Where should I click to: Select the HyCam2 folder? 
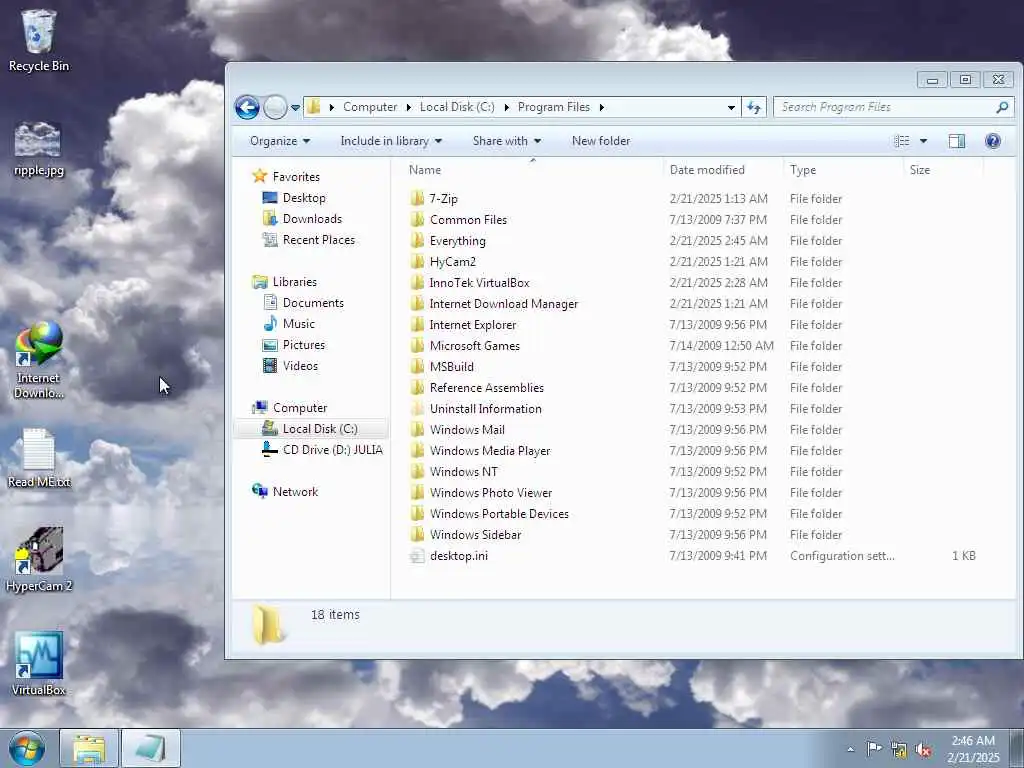(453, 262)
